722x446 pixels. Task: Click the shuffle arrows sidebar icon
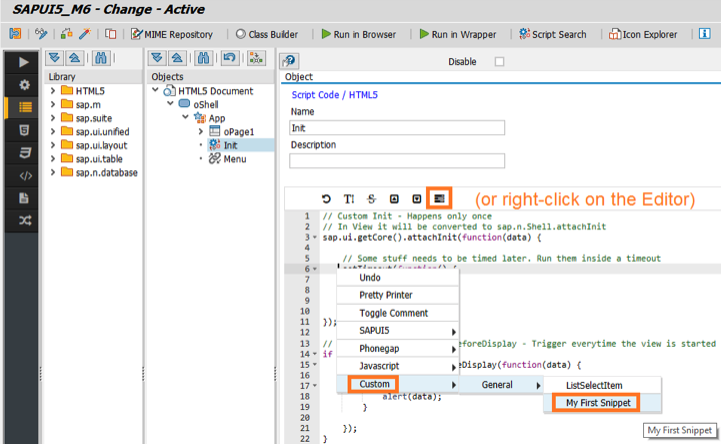pos(25,220)
